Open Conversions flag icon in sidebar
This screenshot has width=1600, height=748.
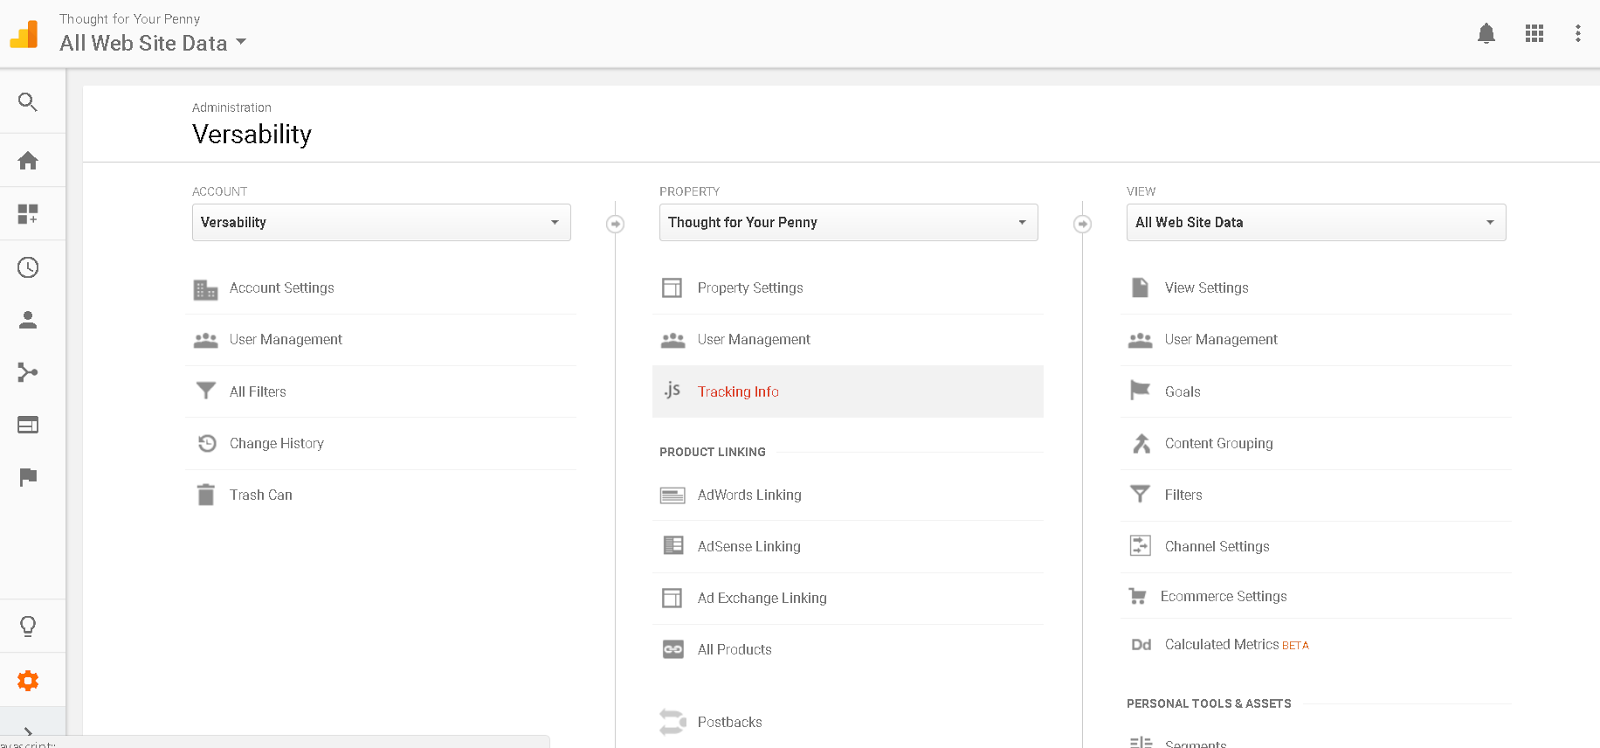(28, 477)
